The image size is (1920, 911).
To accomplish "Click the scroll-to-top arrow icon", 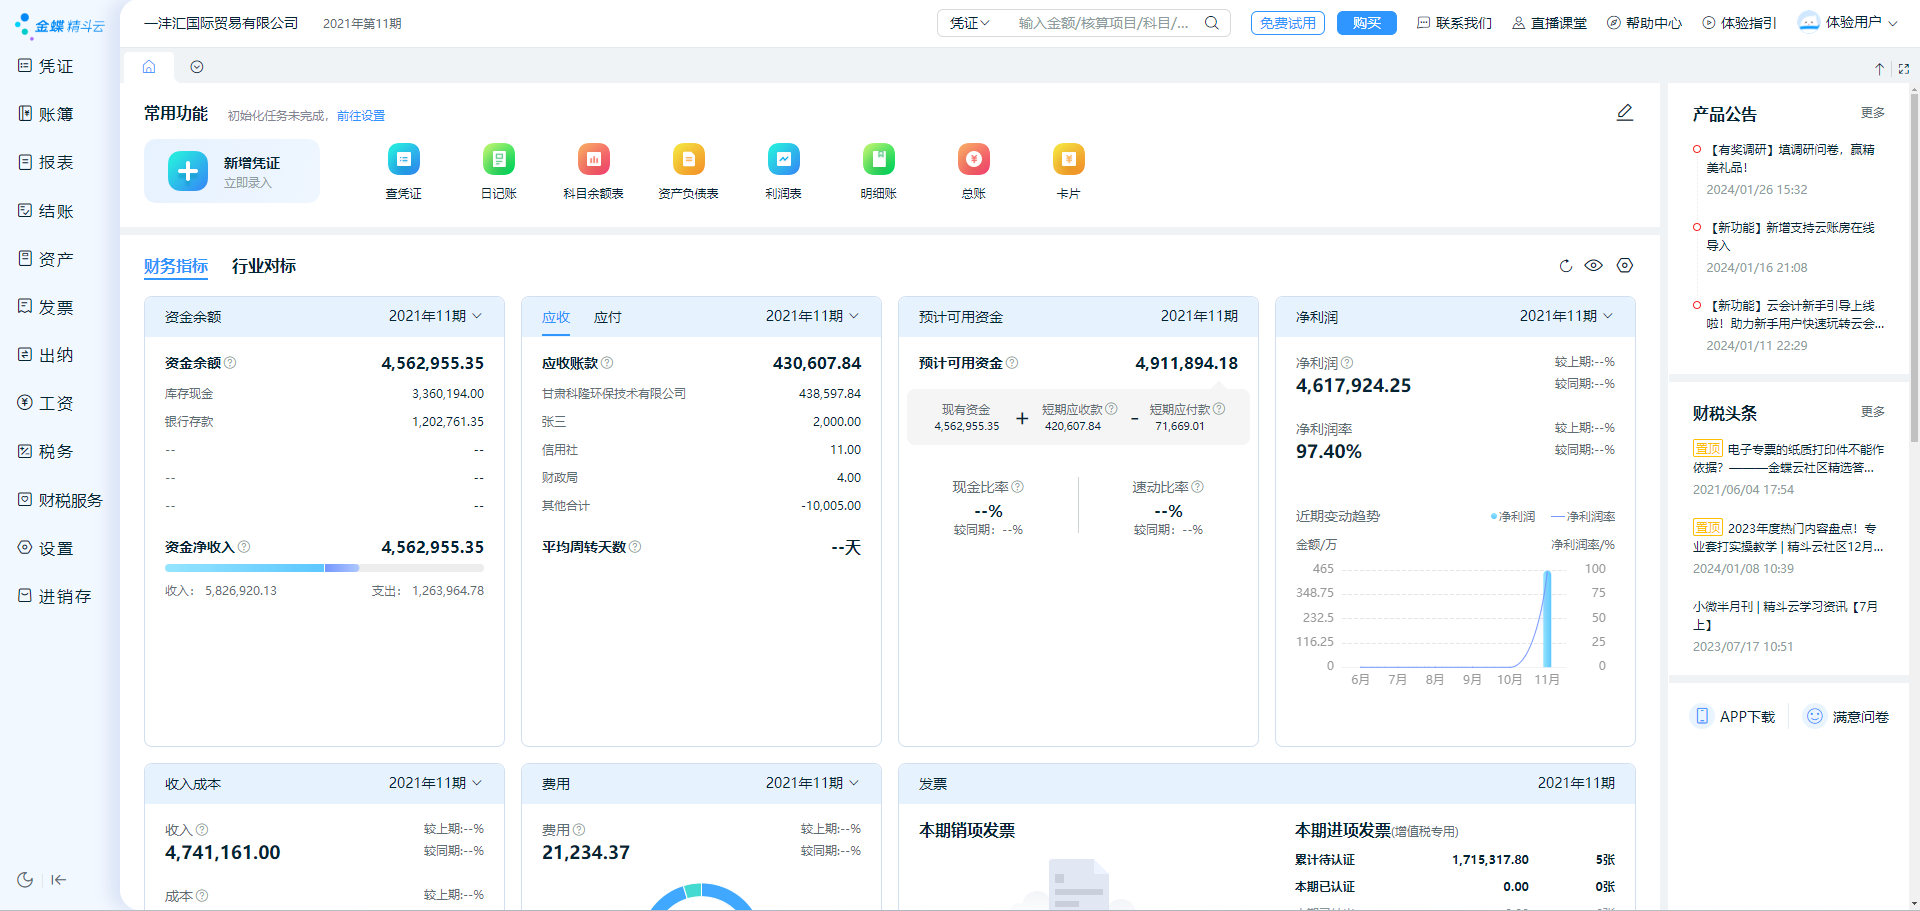I will coord(1879,69).
